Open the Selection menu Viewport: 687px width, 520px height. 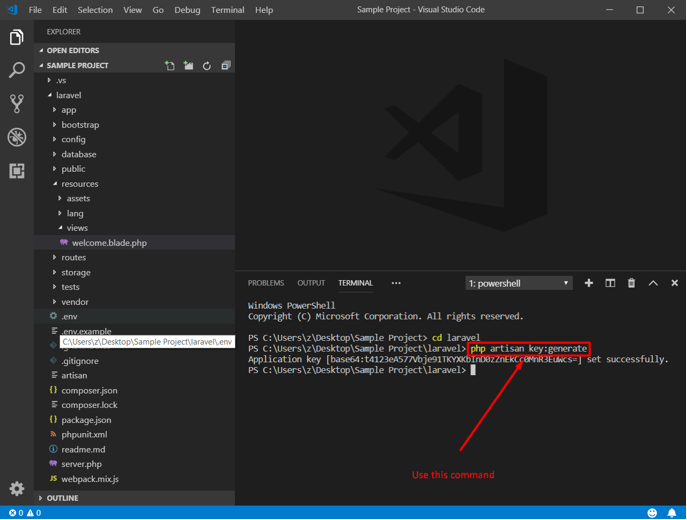pos(95,10)
